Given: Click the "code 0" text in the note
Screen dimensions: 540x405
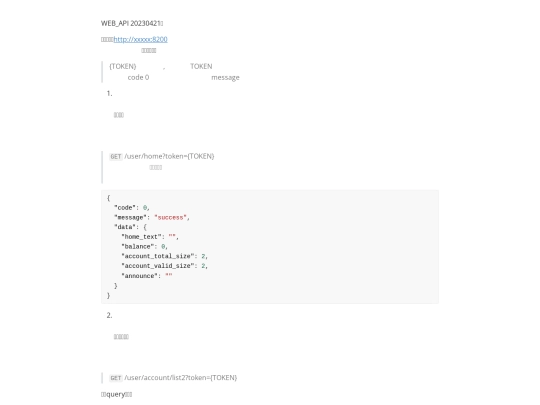Looking at the screenshot, I should pyautogui.click(x=138, y=77).
